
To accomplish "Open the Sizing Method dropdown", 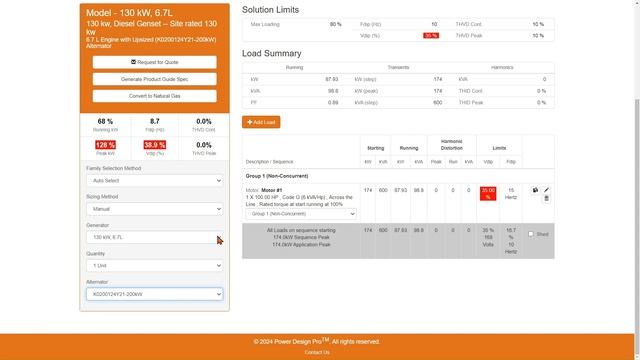I will coord(155,209).
